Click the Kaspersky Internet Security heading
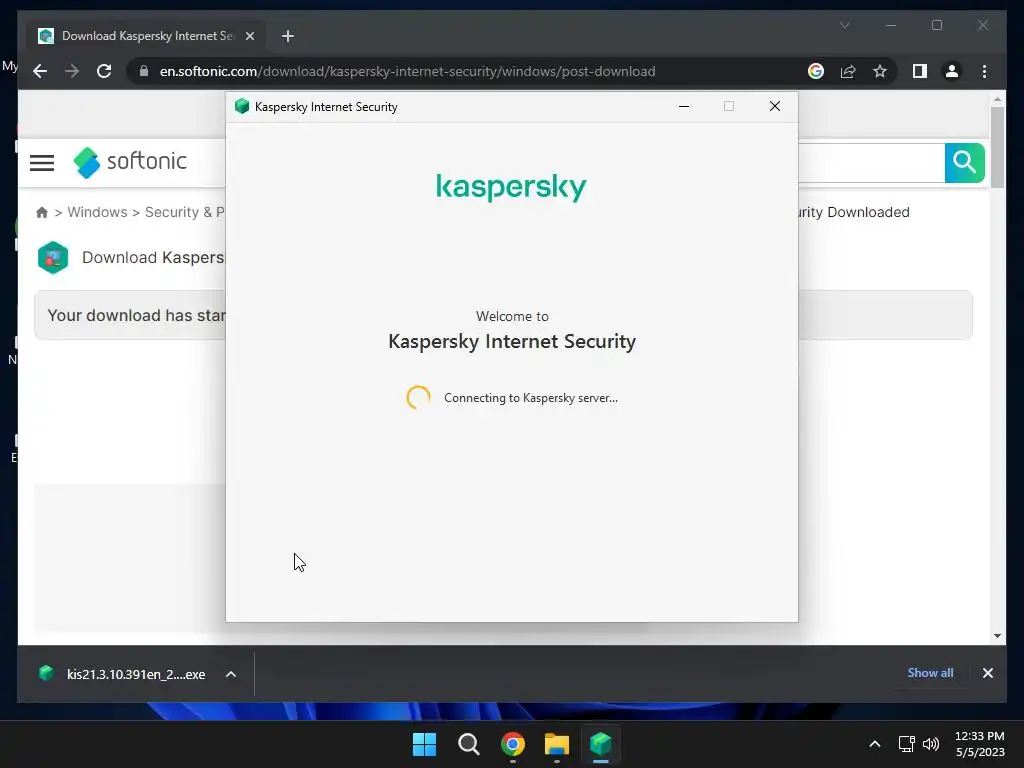Screen dimensions: 1024x768 (512, 342)
